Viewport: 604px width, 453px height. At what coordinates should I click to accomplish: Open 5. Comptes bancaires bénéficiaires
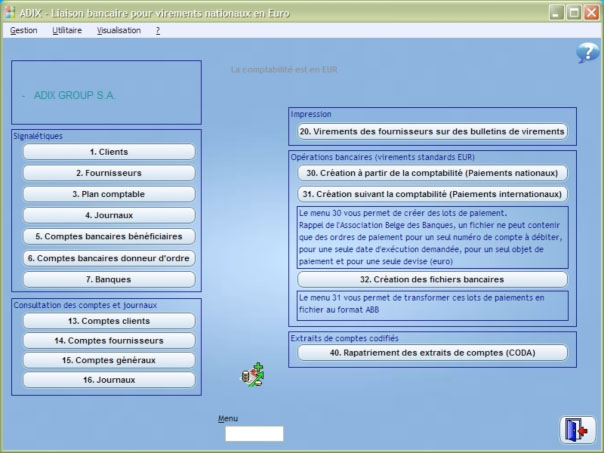(109, 237)
